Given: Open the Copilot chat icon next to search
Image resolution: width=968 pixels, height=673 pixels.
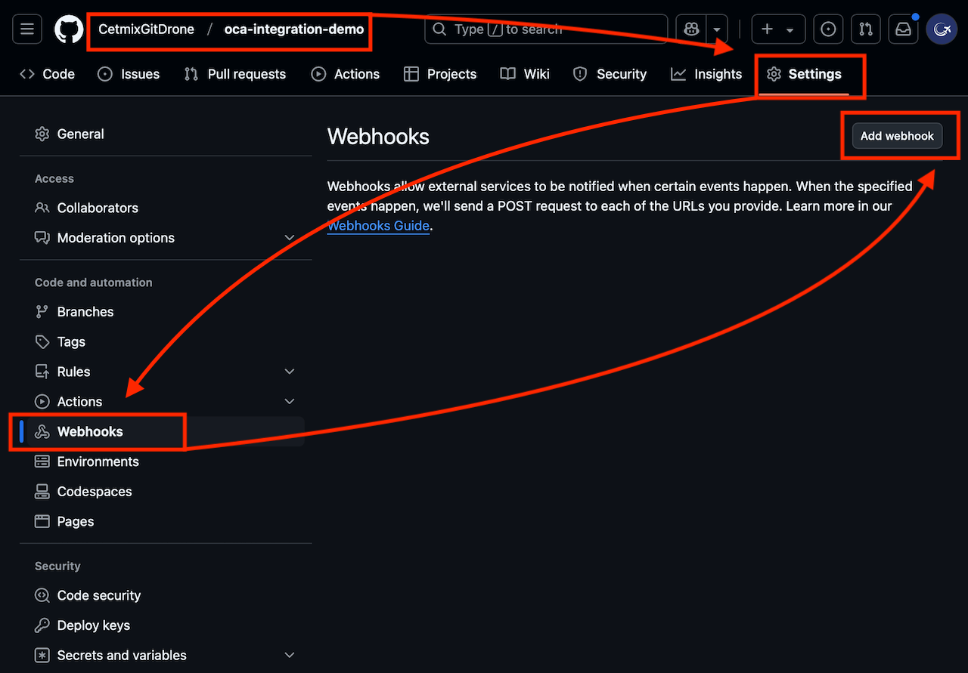Looking at the screenshot, I should point(691,29).
